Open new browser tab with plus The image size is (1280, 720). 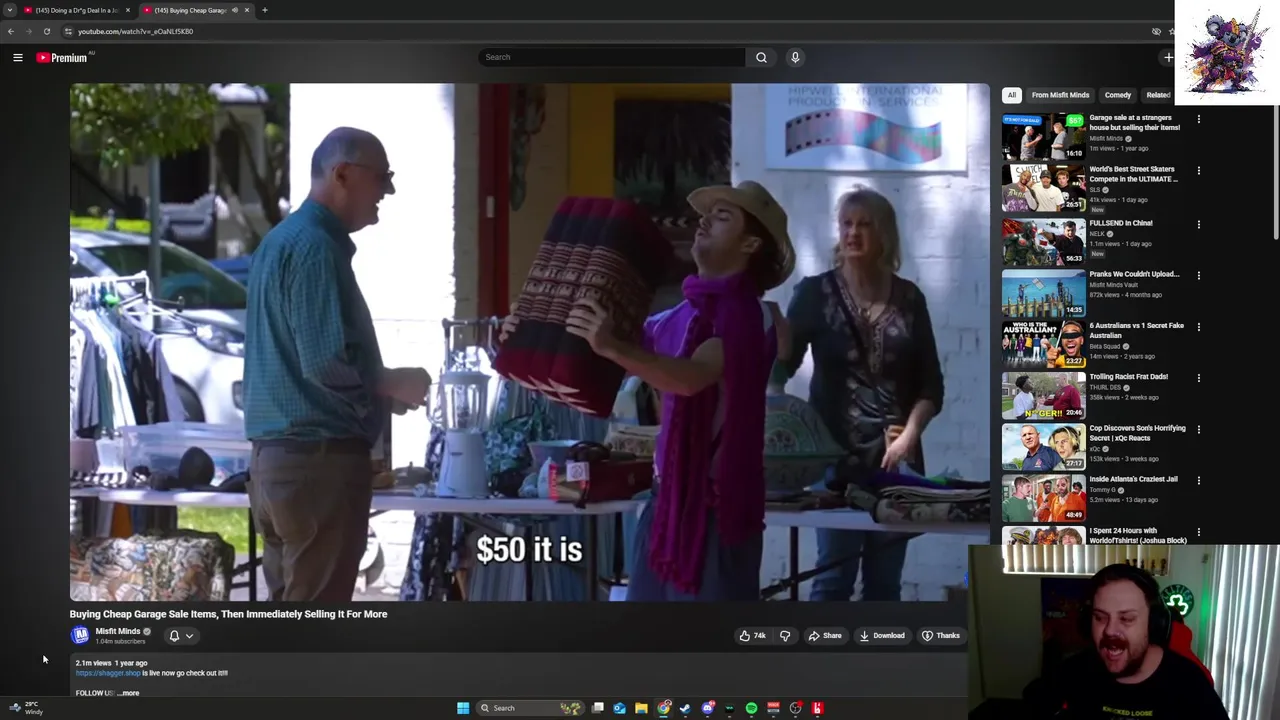[x=264, y=10]
